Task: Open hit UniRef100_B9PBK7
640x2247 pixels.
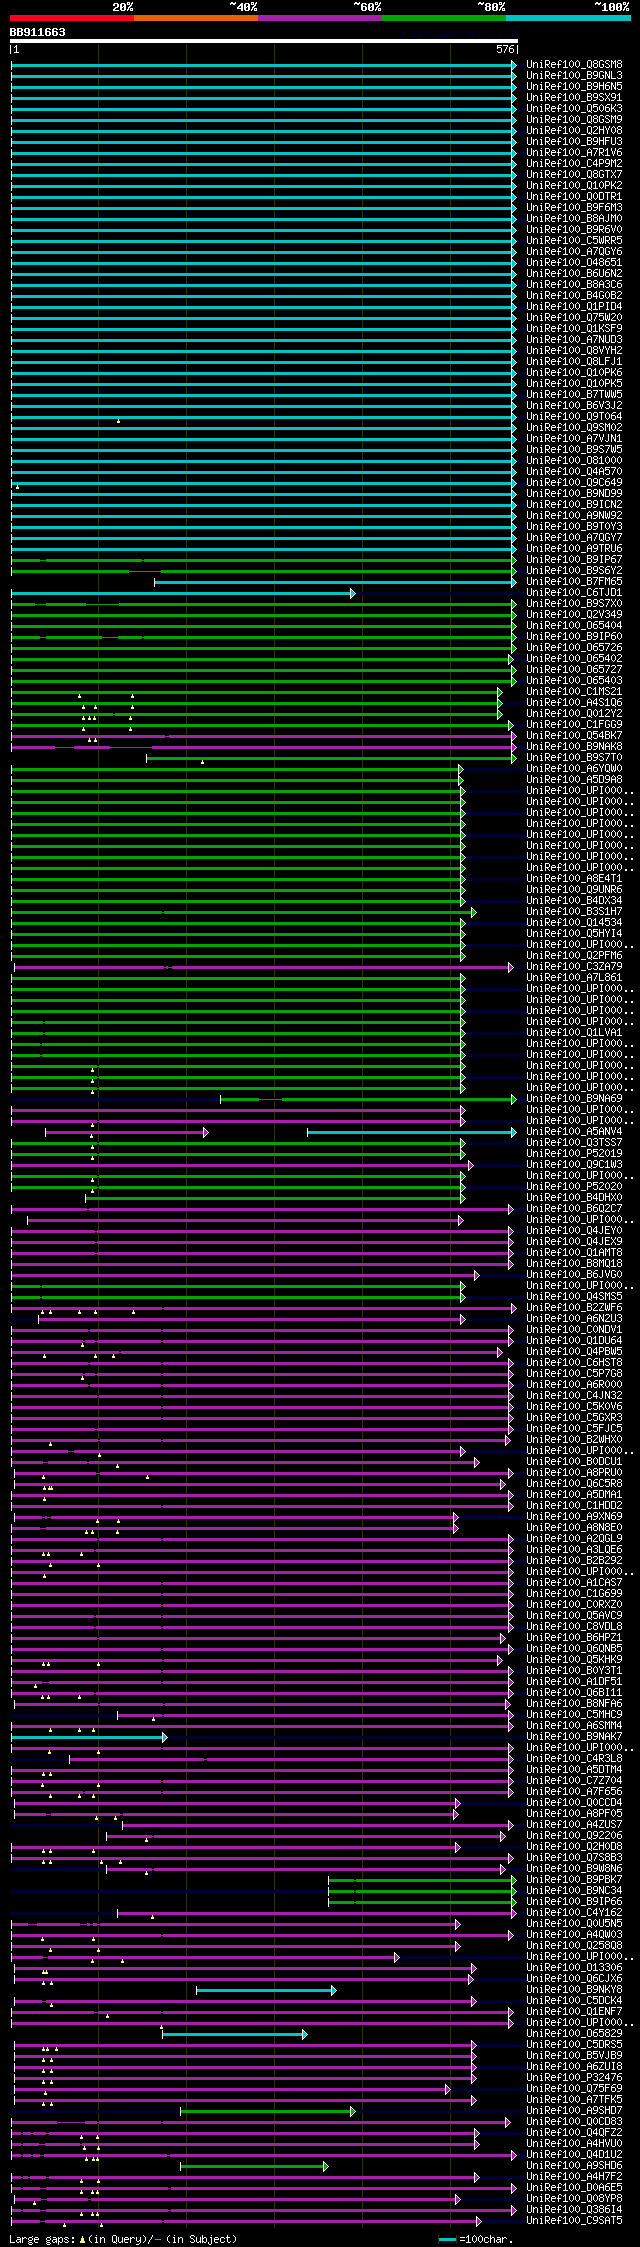Action: click(574, 1879)
